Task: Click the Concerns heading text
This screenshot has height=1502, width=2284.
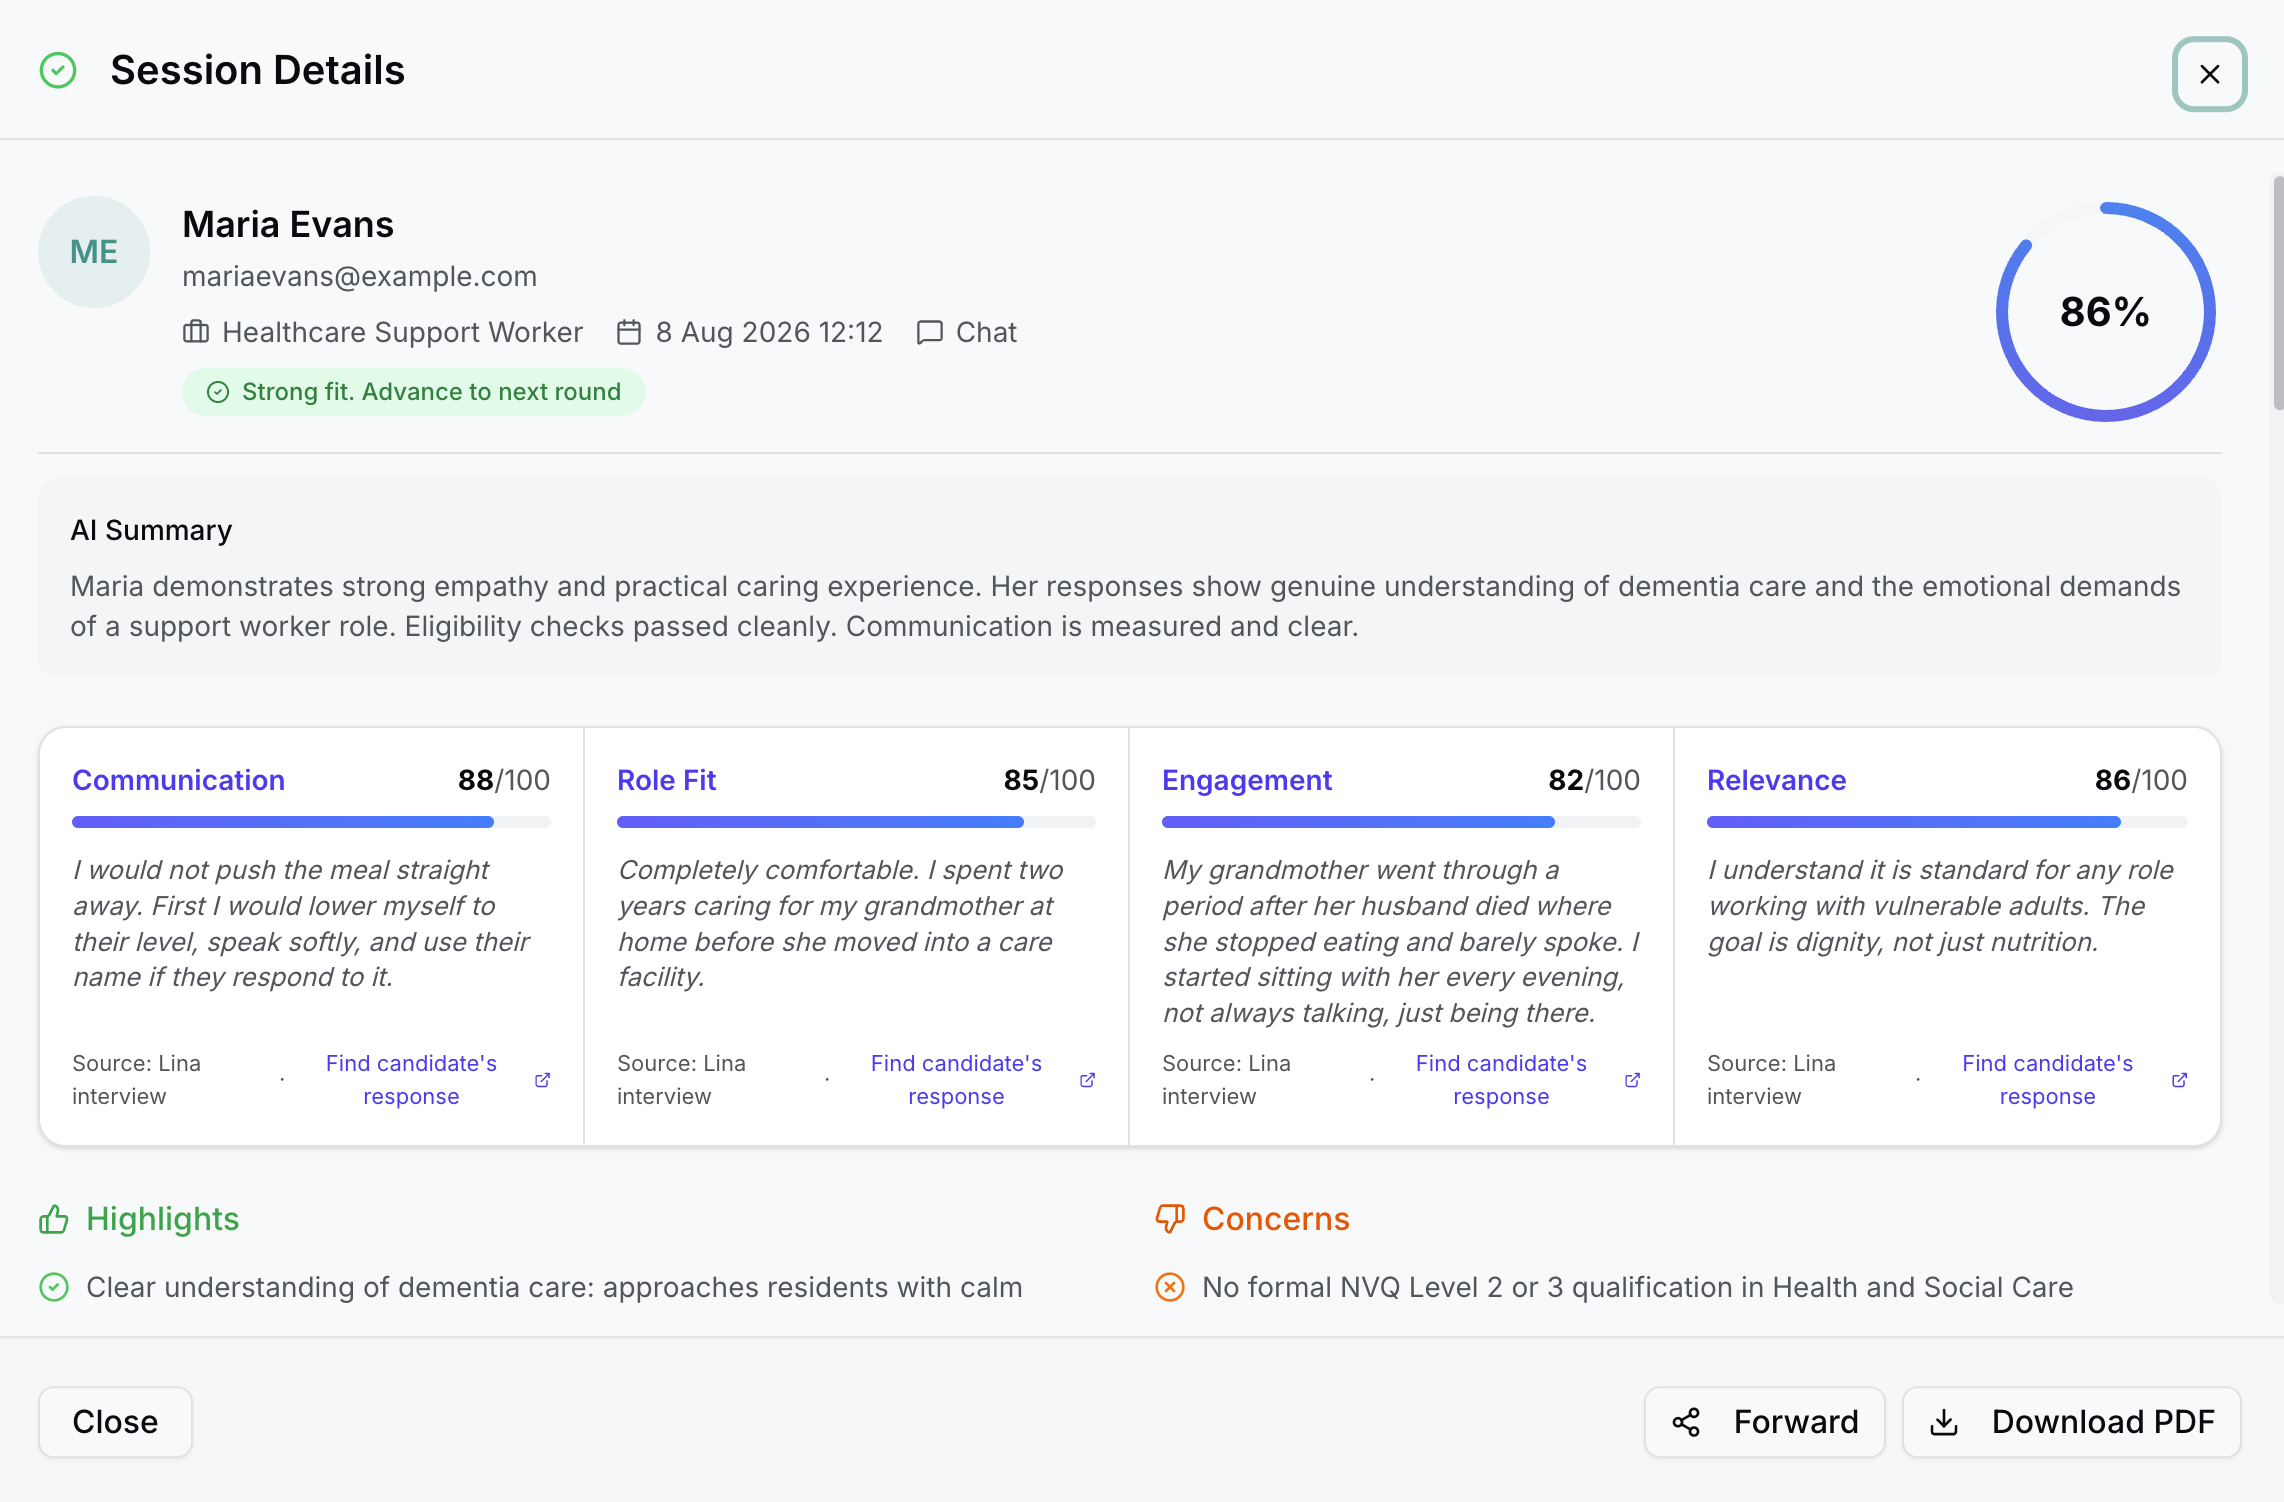Action: tap(1276, 1219)
